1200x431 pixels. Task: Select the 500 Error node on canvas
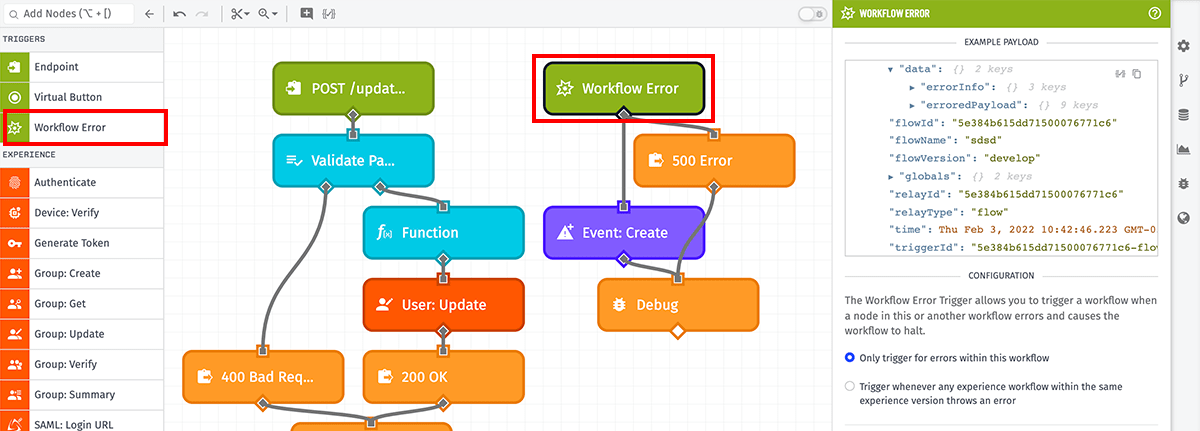pyautogui.click(x=714, y=160)
